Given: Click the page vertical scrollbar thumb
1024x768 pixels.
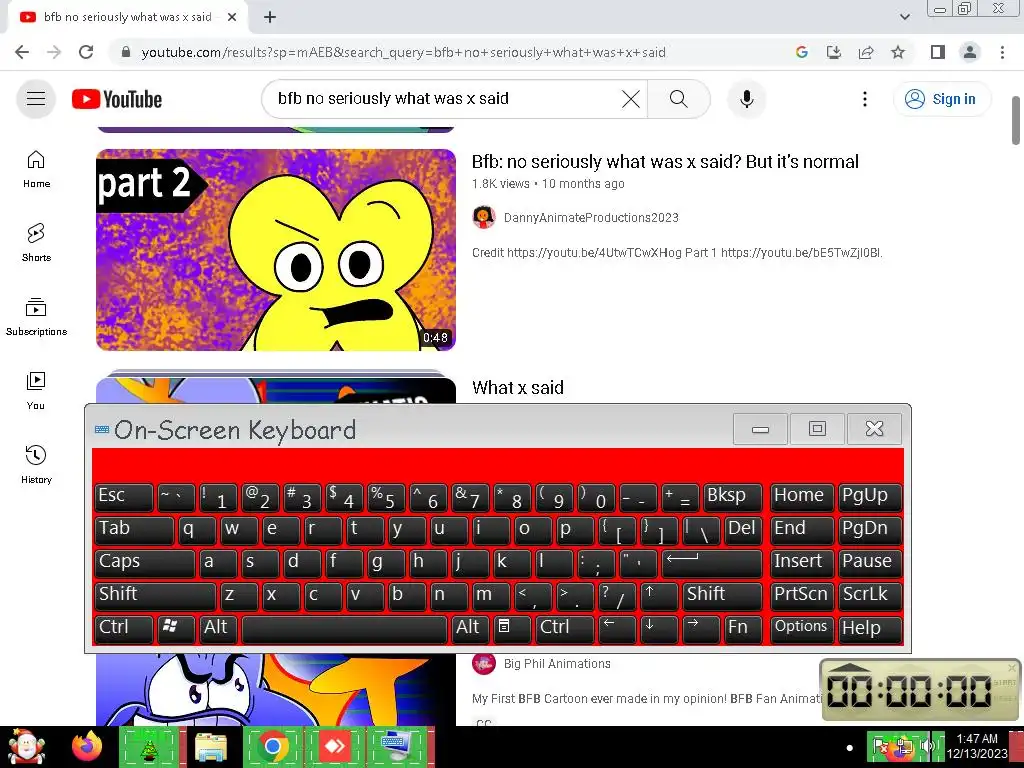Looking at the screenshot, I should 1016,120.
